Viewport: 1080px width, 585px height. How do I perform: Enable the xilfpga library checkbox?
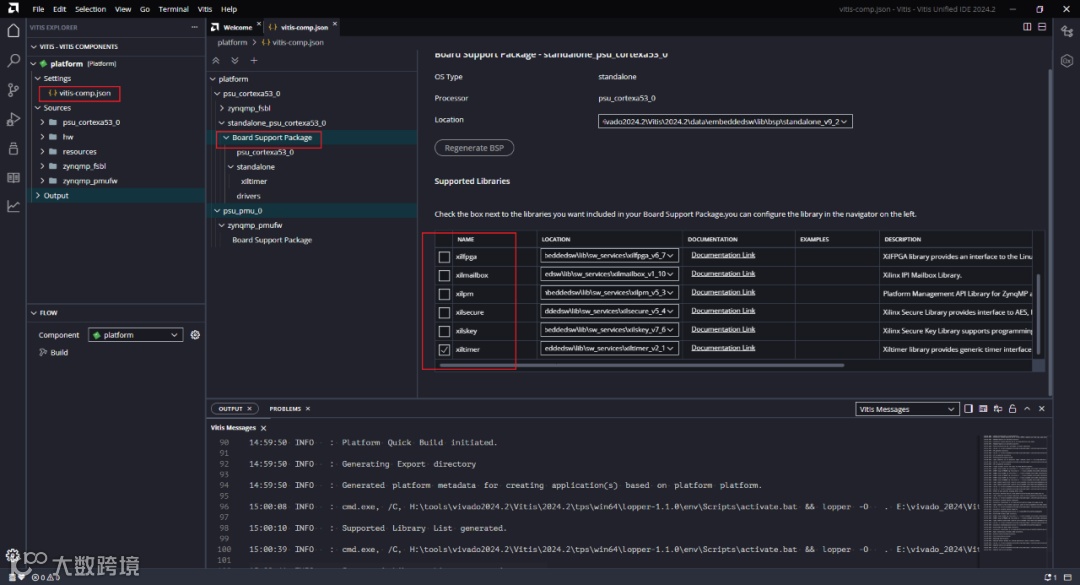click(444, 257)
